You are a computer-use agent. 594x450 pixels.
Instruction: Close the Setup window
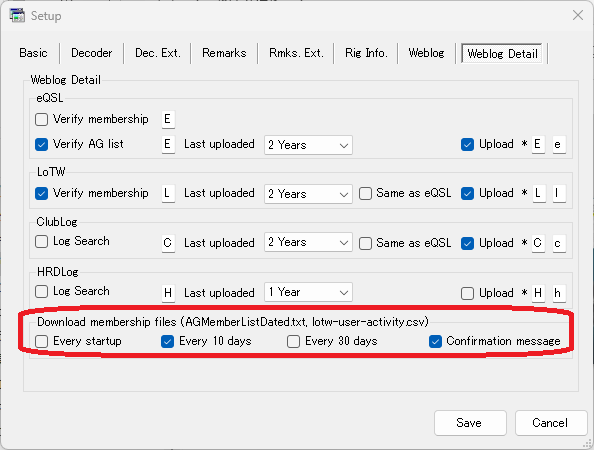[x=578, y=16]
